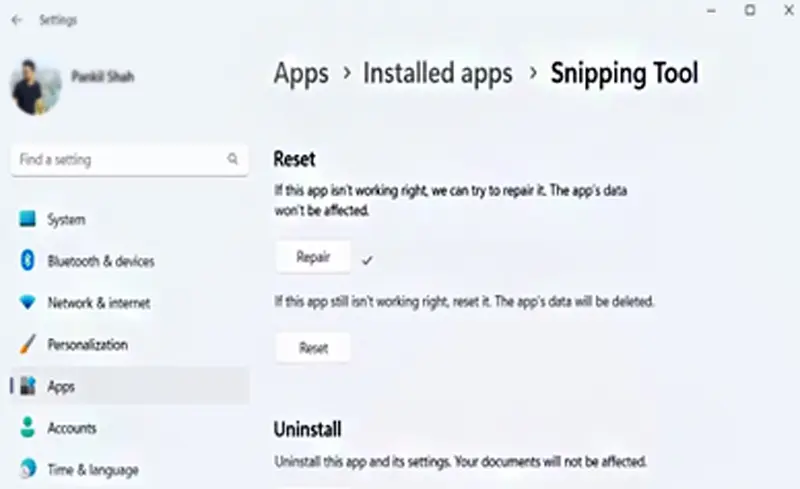Click the Bluetooth icon in sidebar
800x489 pixels.
28,260
